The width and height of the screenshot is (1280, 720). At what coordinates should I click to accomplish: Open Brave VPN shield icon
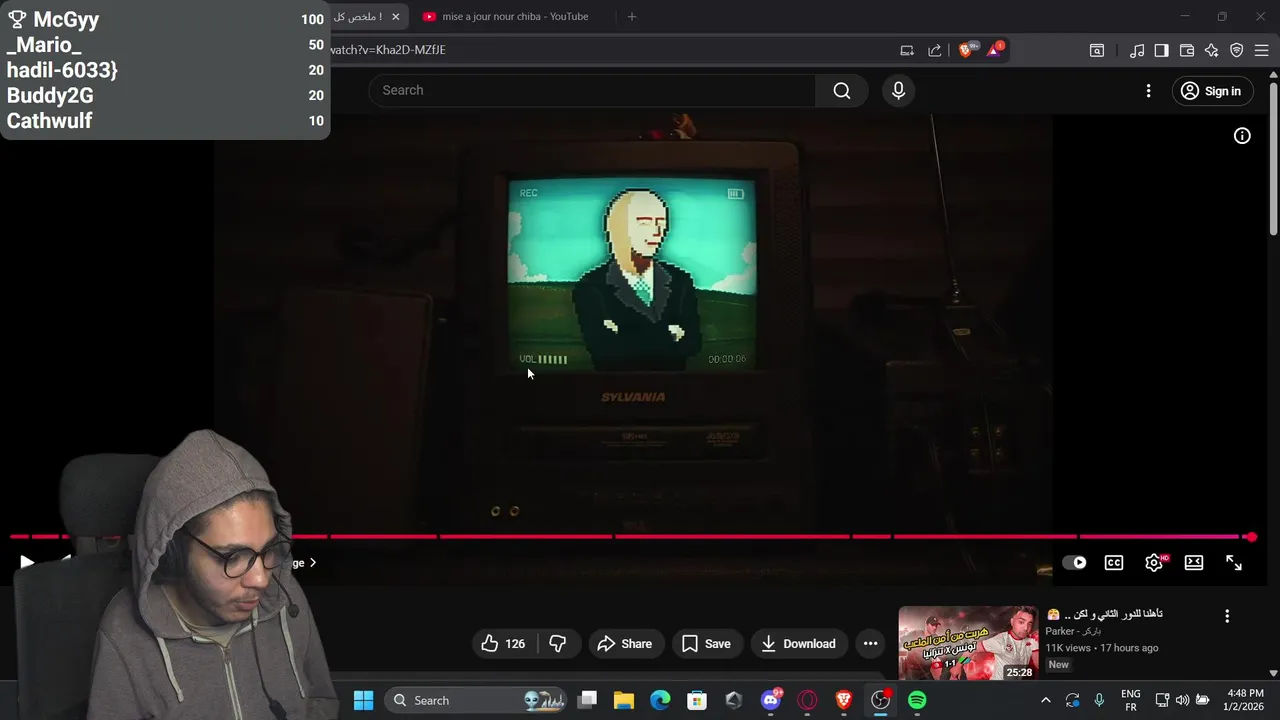pyautogui.click(x=1237, y=50)
